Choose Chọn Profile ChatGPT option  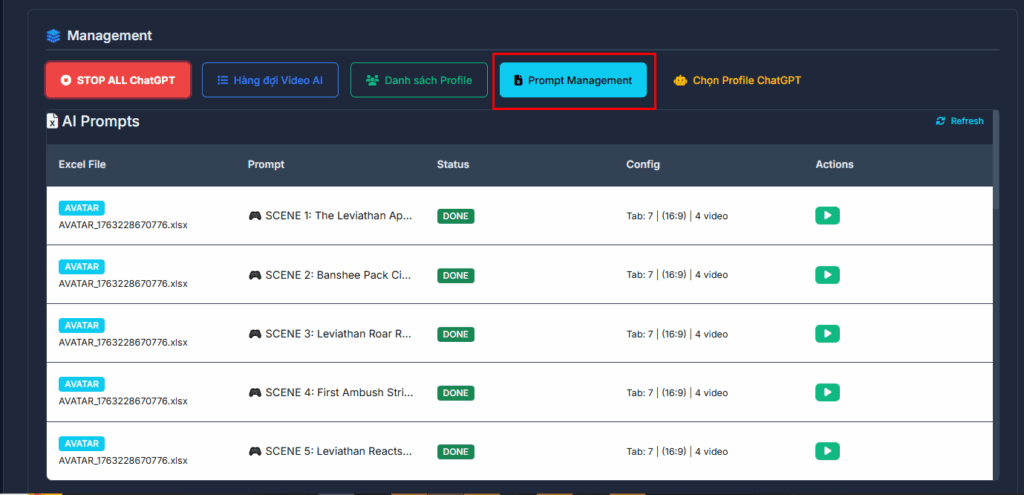(x=737, y=80)
